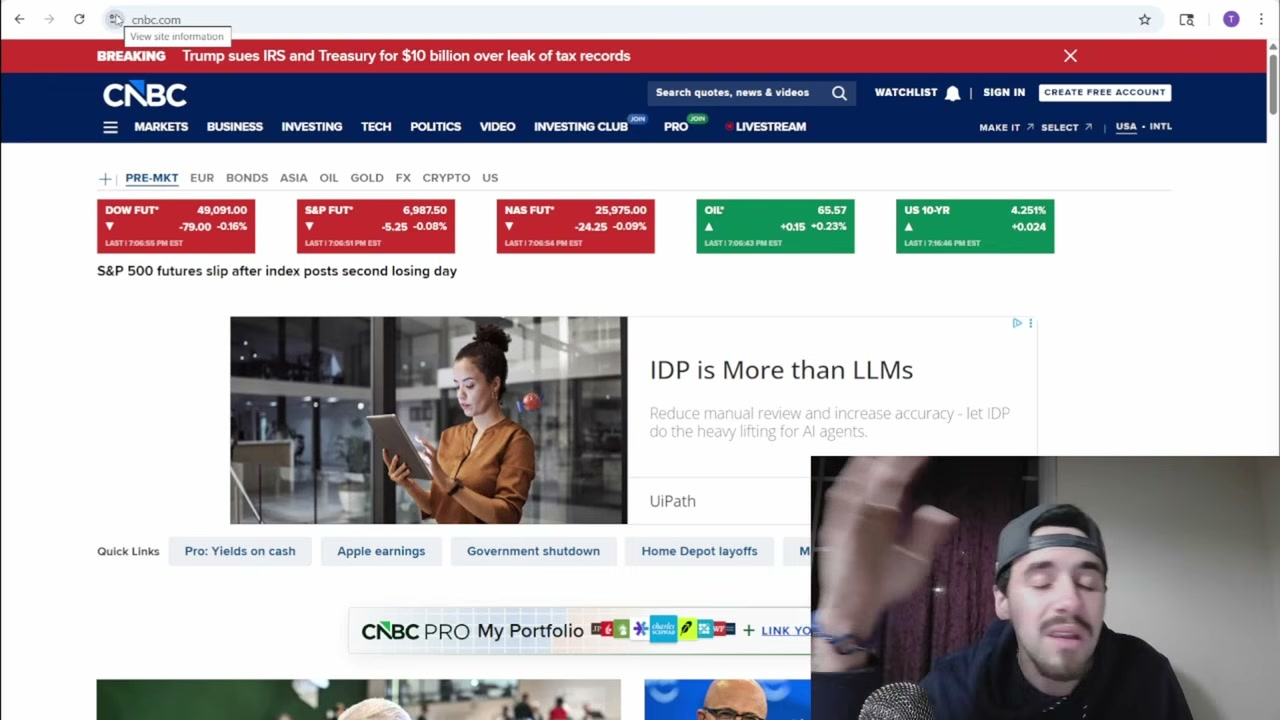This screenshot has height=720, width=1280.
Task: Open the VIDEO menu
Action: pyautogui.click(x=497, y=127)
